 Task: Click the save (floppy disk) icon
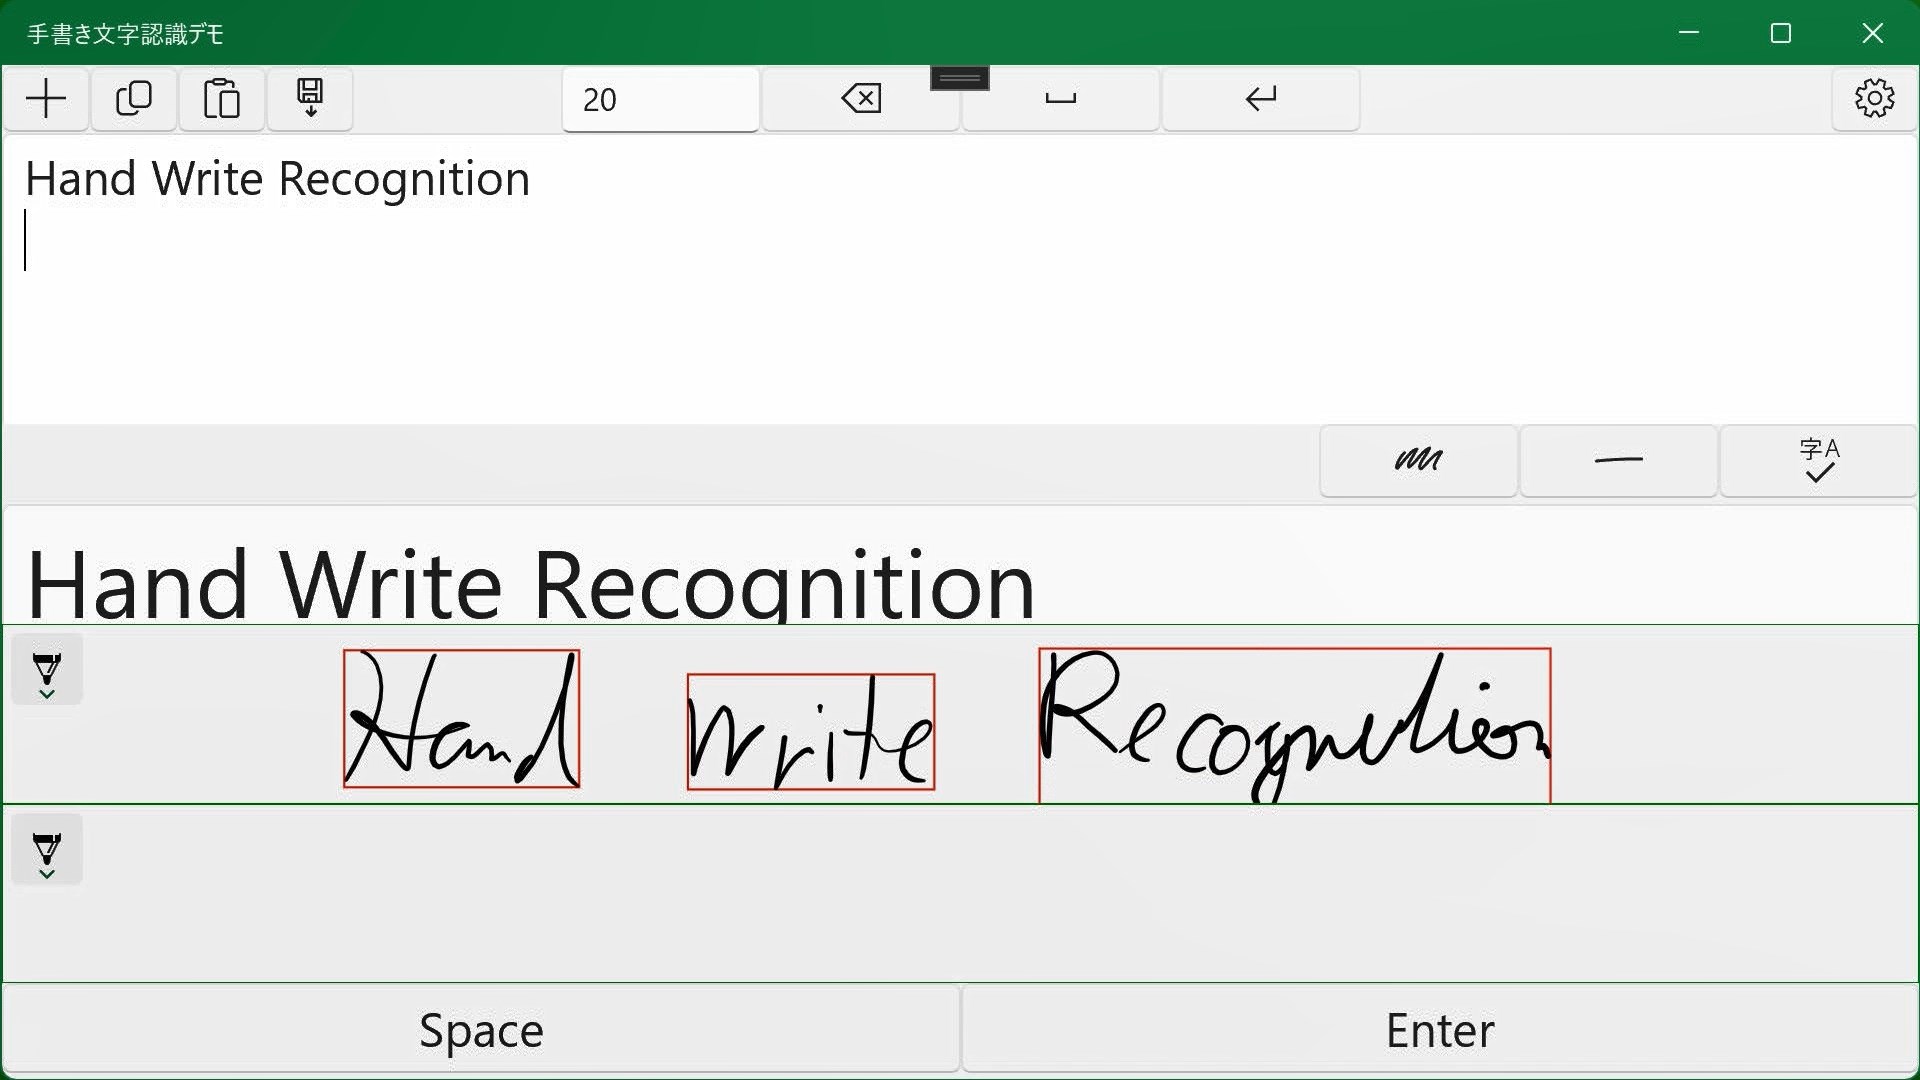tap(310, 99)
